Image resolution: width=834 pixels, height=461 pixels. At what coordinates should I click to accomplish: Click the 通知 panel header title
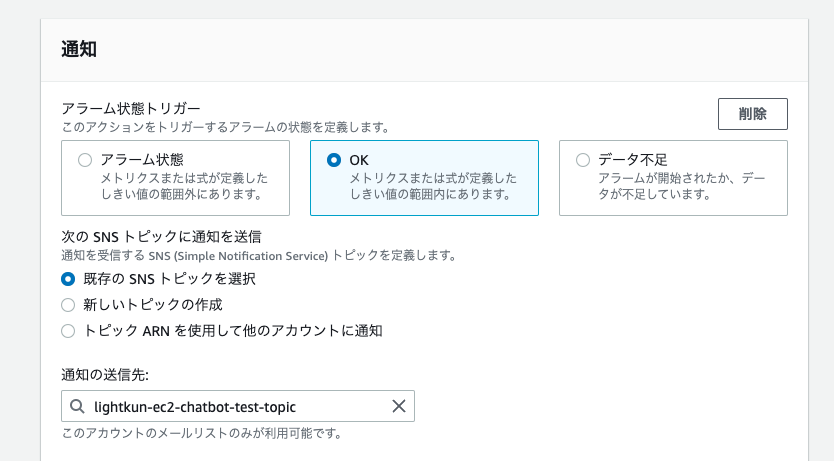click(x=79, y=49)
